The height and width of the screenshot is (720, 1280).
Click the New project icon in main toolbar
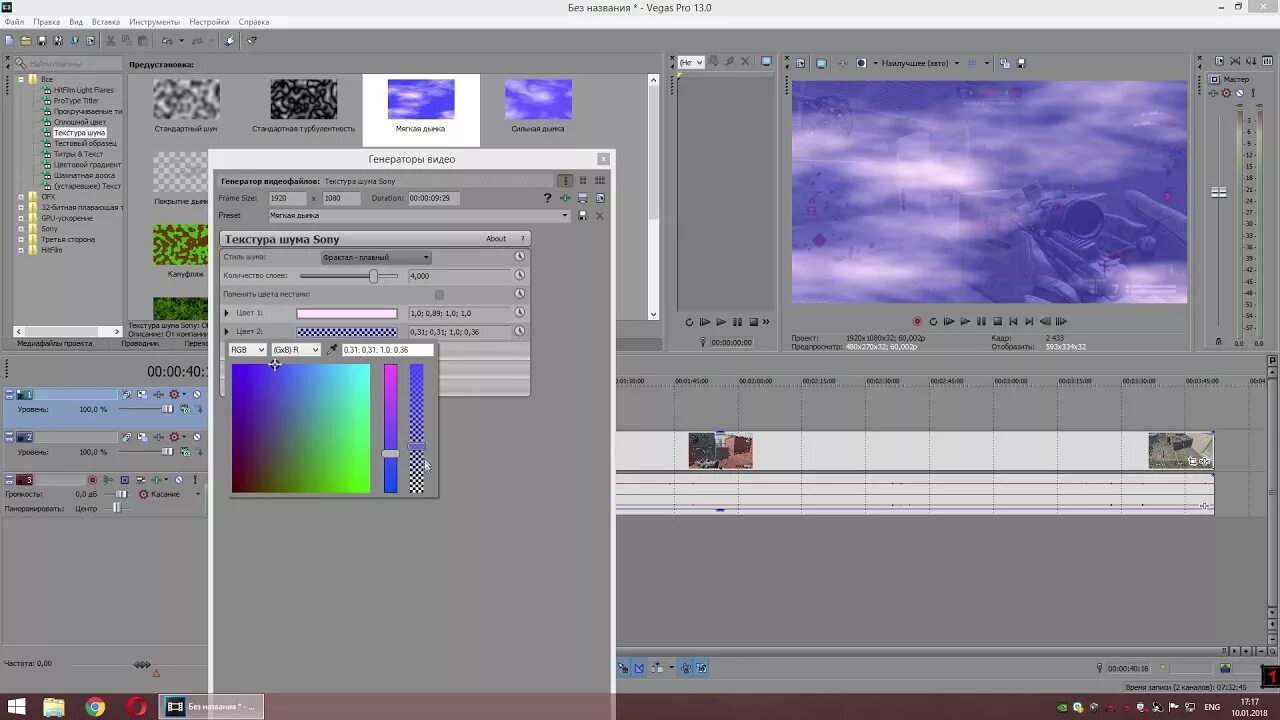coord(9,41)
